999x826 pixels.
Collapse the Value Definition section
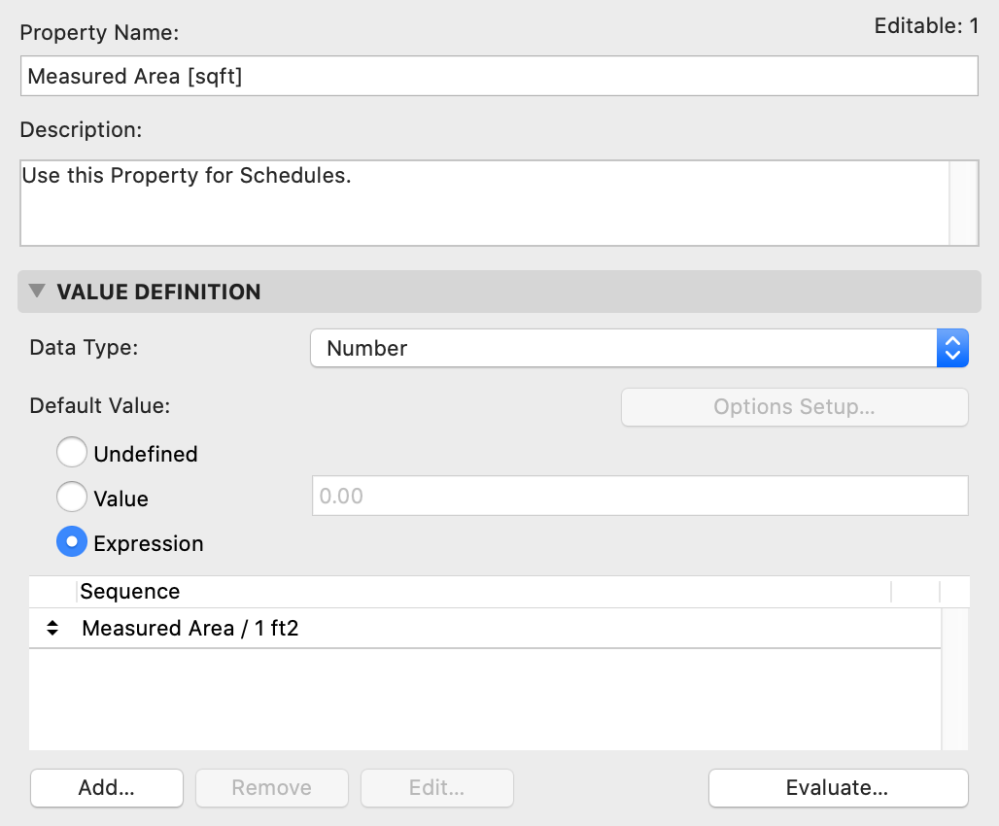pos(38,292)
